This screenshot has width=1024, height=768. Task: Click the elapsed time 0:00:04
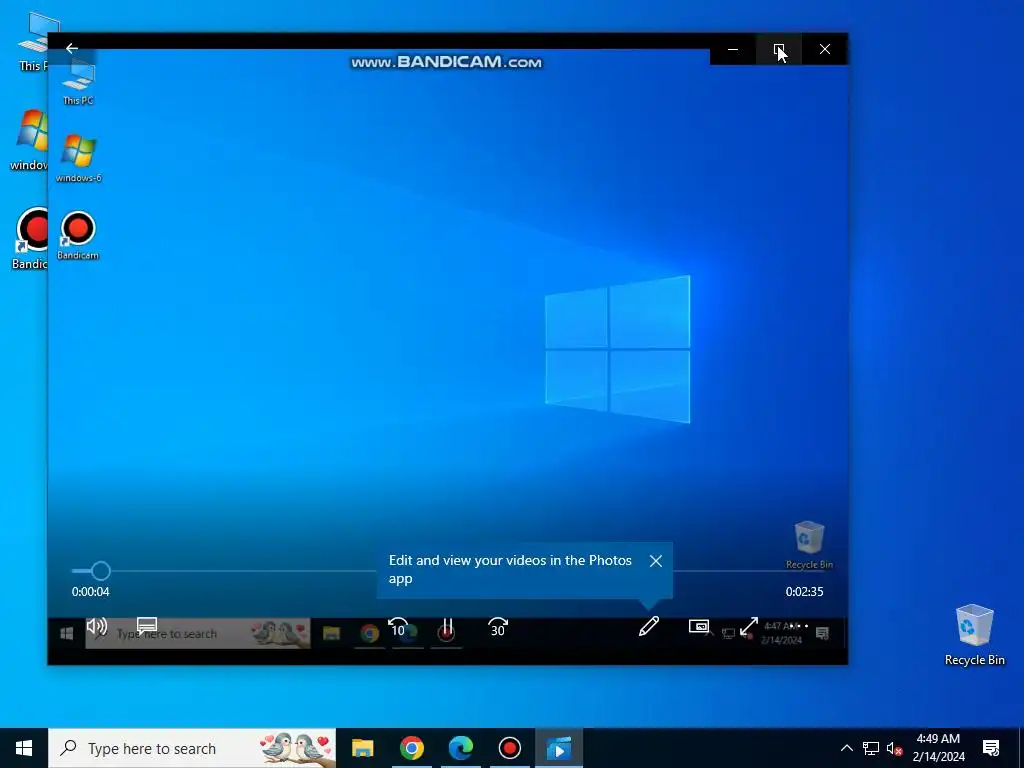(91, 592)
